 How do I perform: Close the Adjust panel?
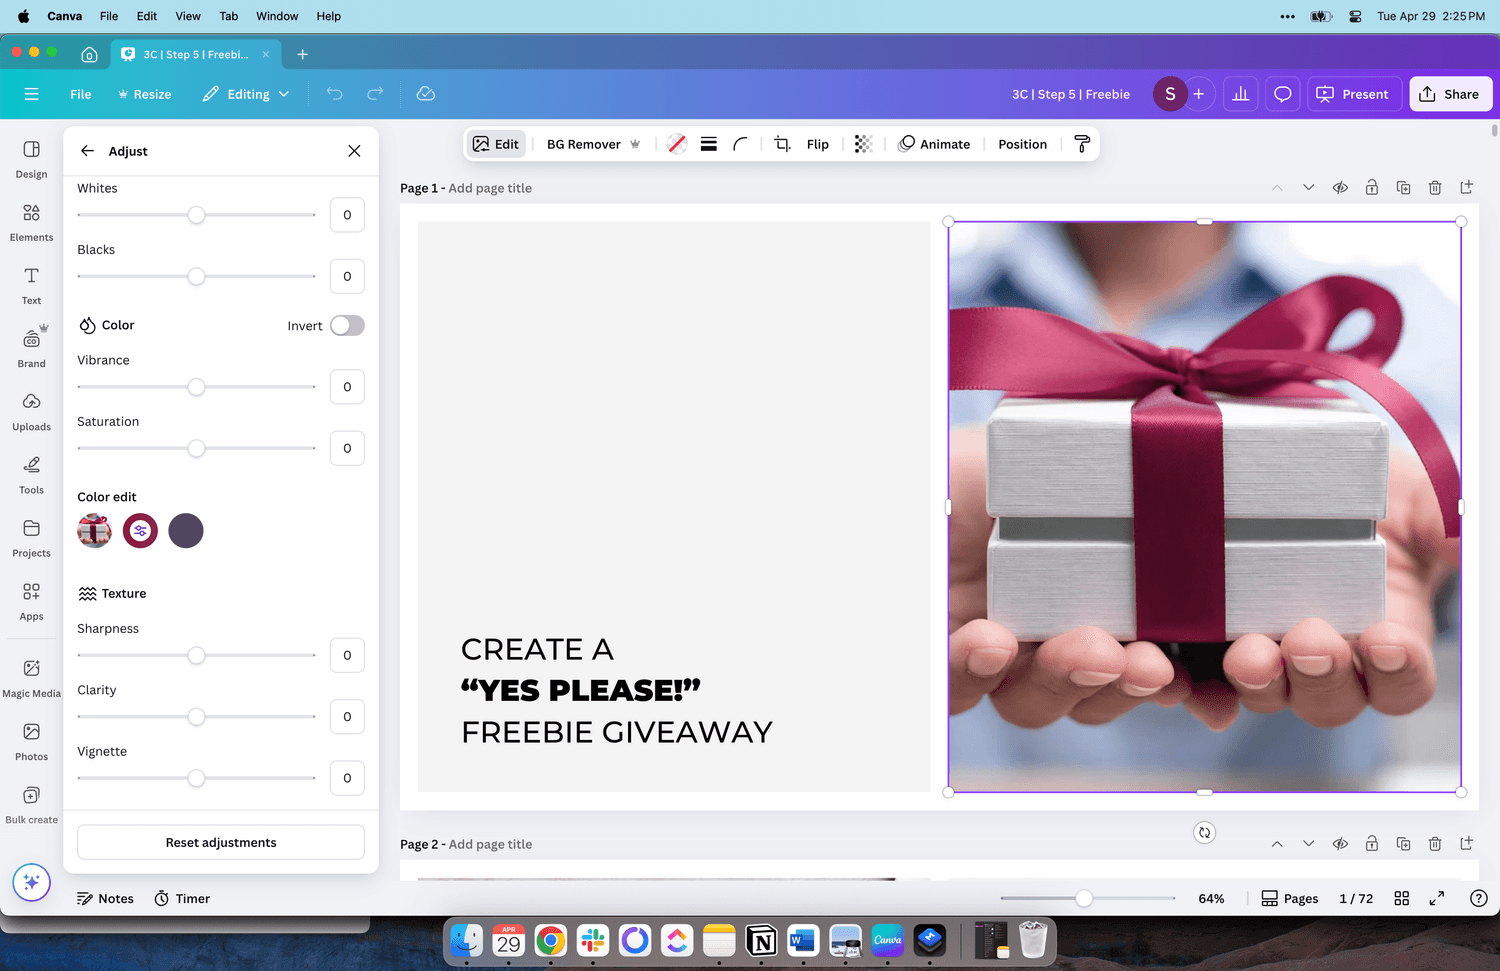point(354,151)
